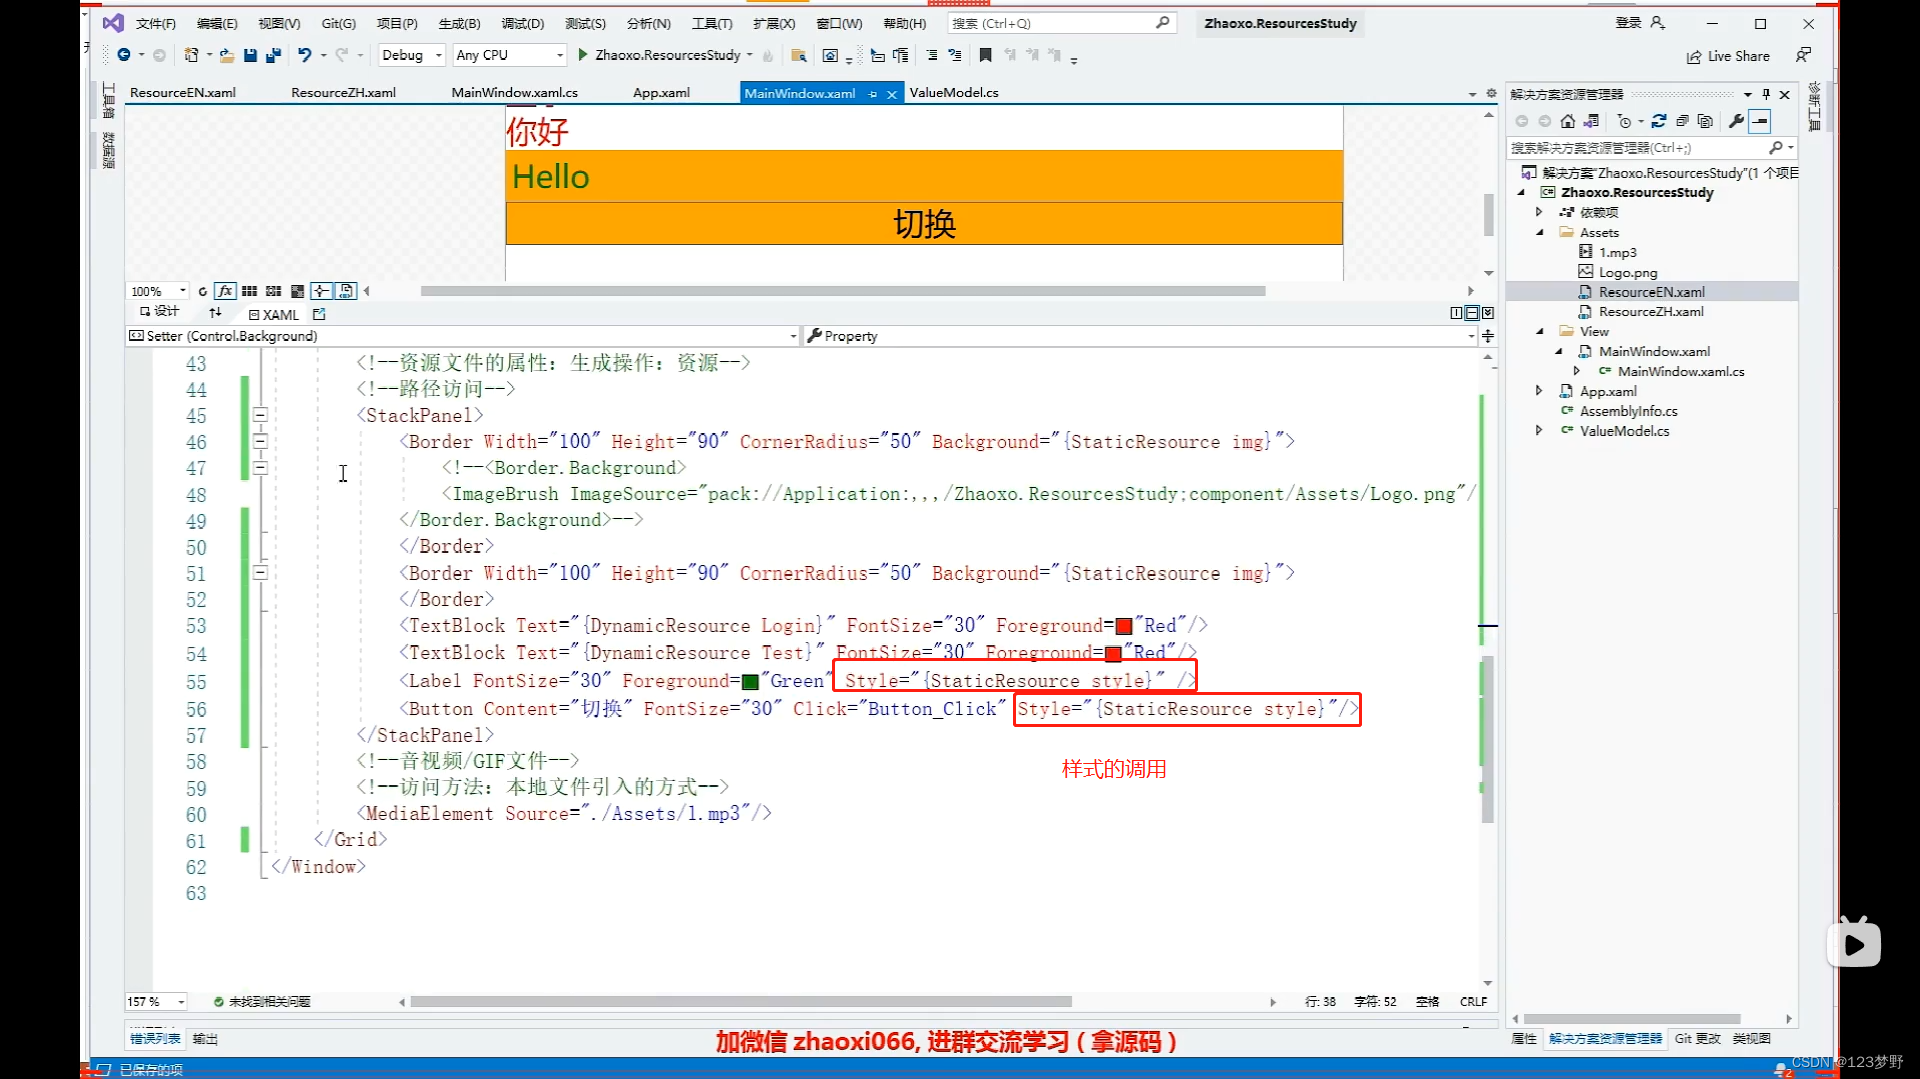Open the Property member dropdown
Image resolution: width=1920 pixels, height=1079 pixels.
click(1141, 336)
